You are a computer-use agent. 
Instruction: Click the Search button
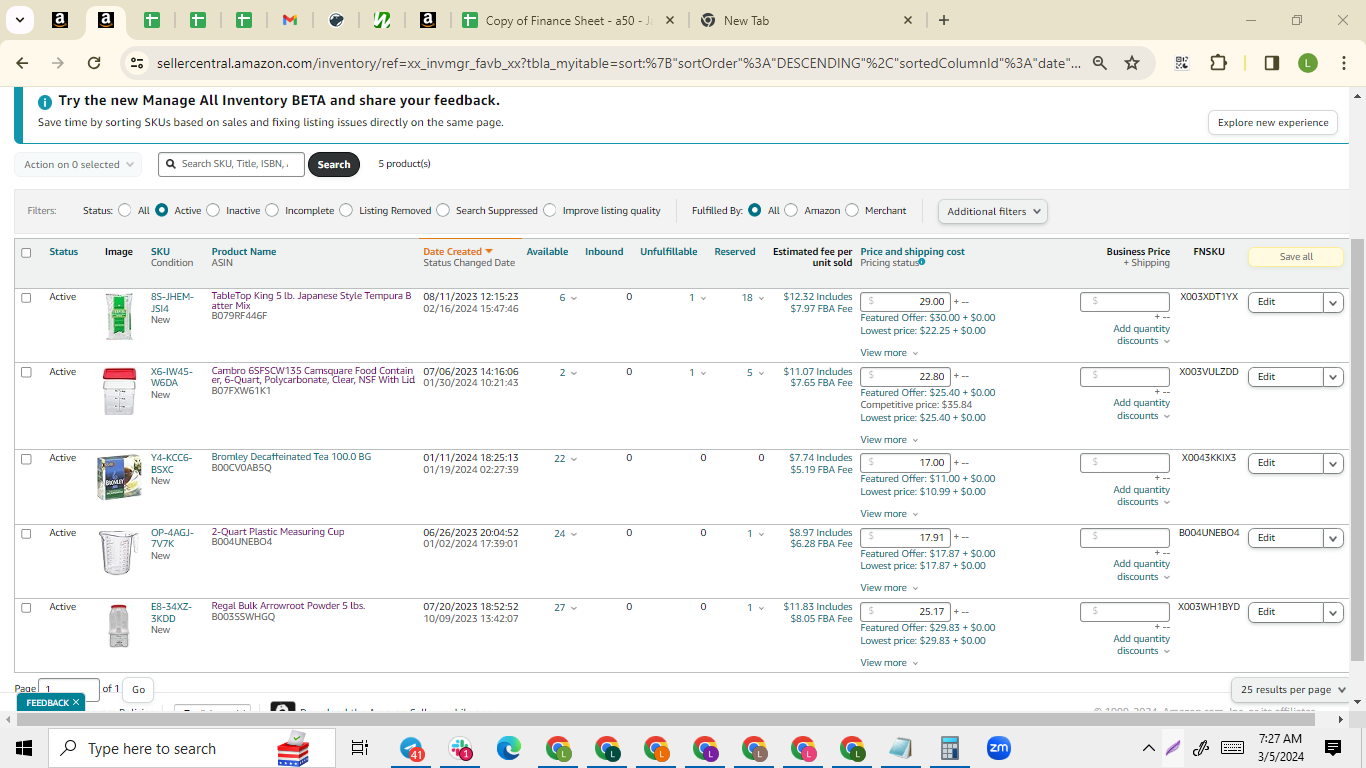coord(334,164)
